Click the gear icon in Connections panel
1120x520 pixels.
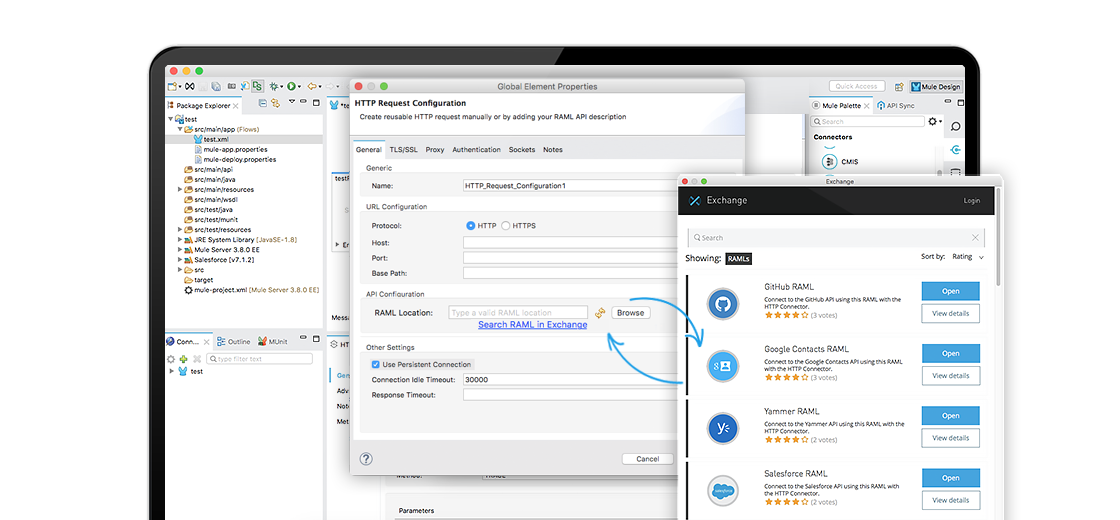click(171, 359)
